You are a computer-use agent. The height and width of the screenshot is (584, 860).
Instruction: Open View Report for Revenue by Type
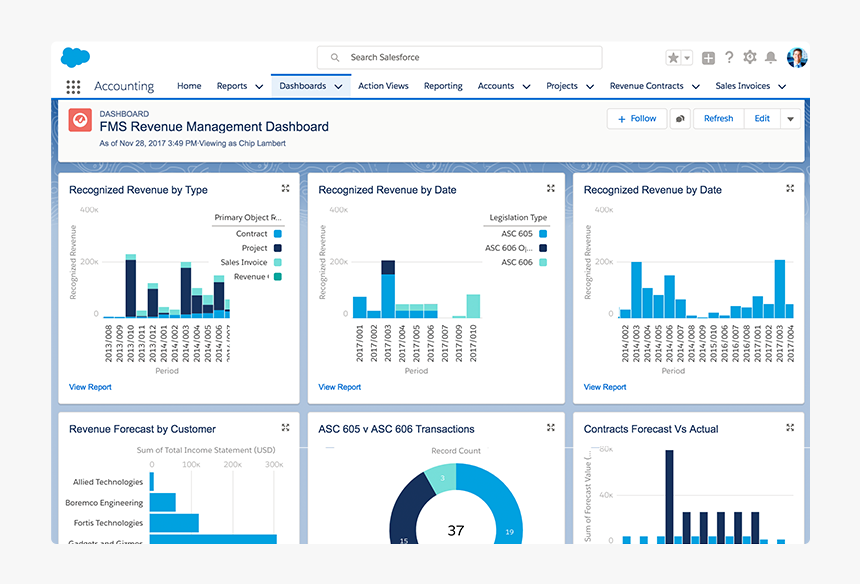pos(90,387)
